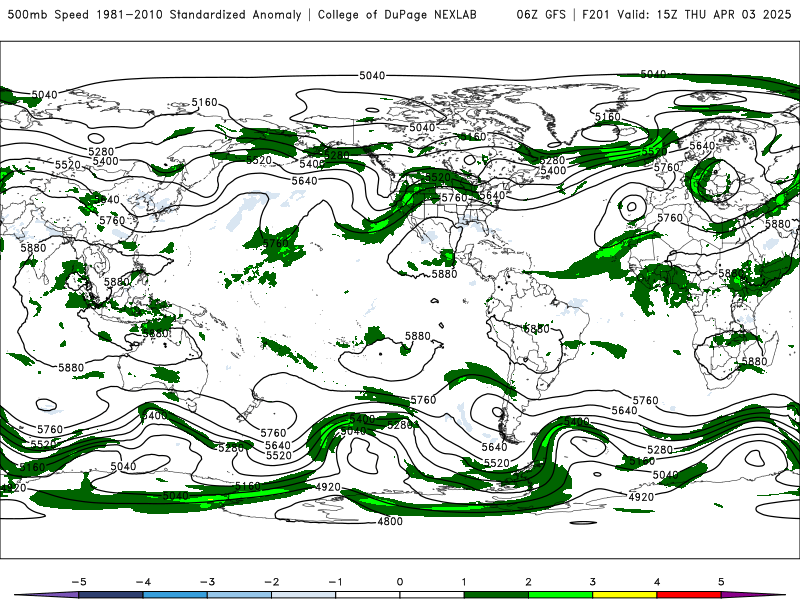Click the 'F201 Valid: 15Z THU APR 03 2025' text
800x600 pixels.
(686, 14)
